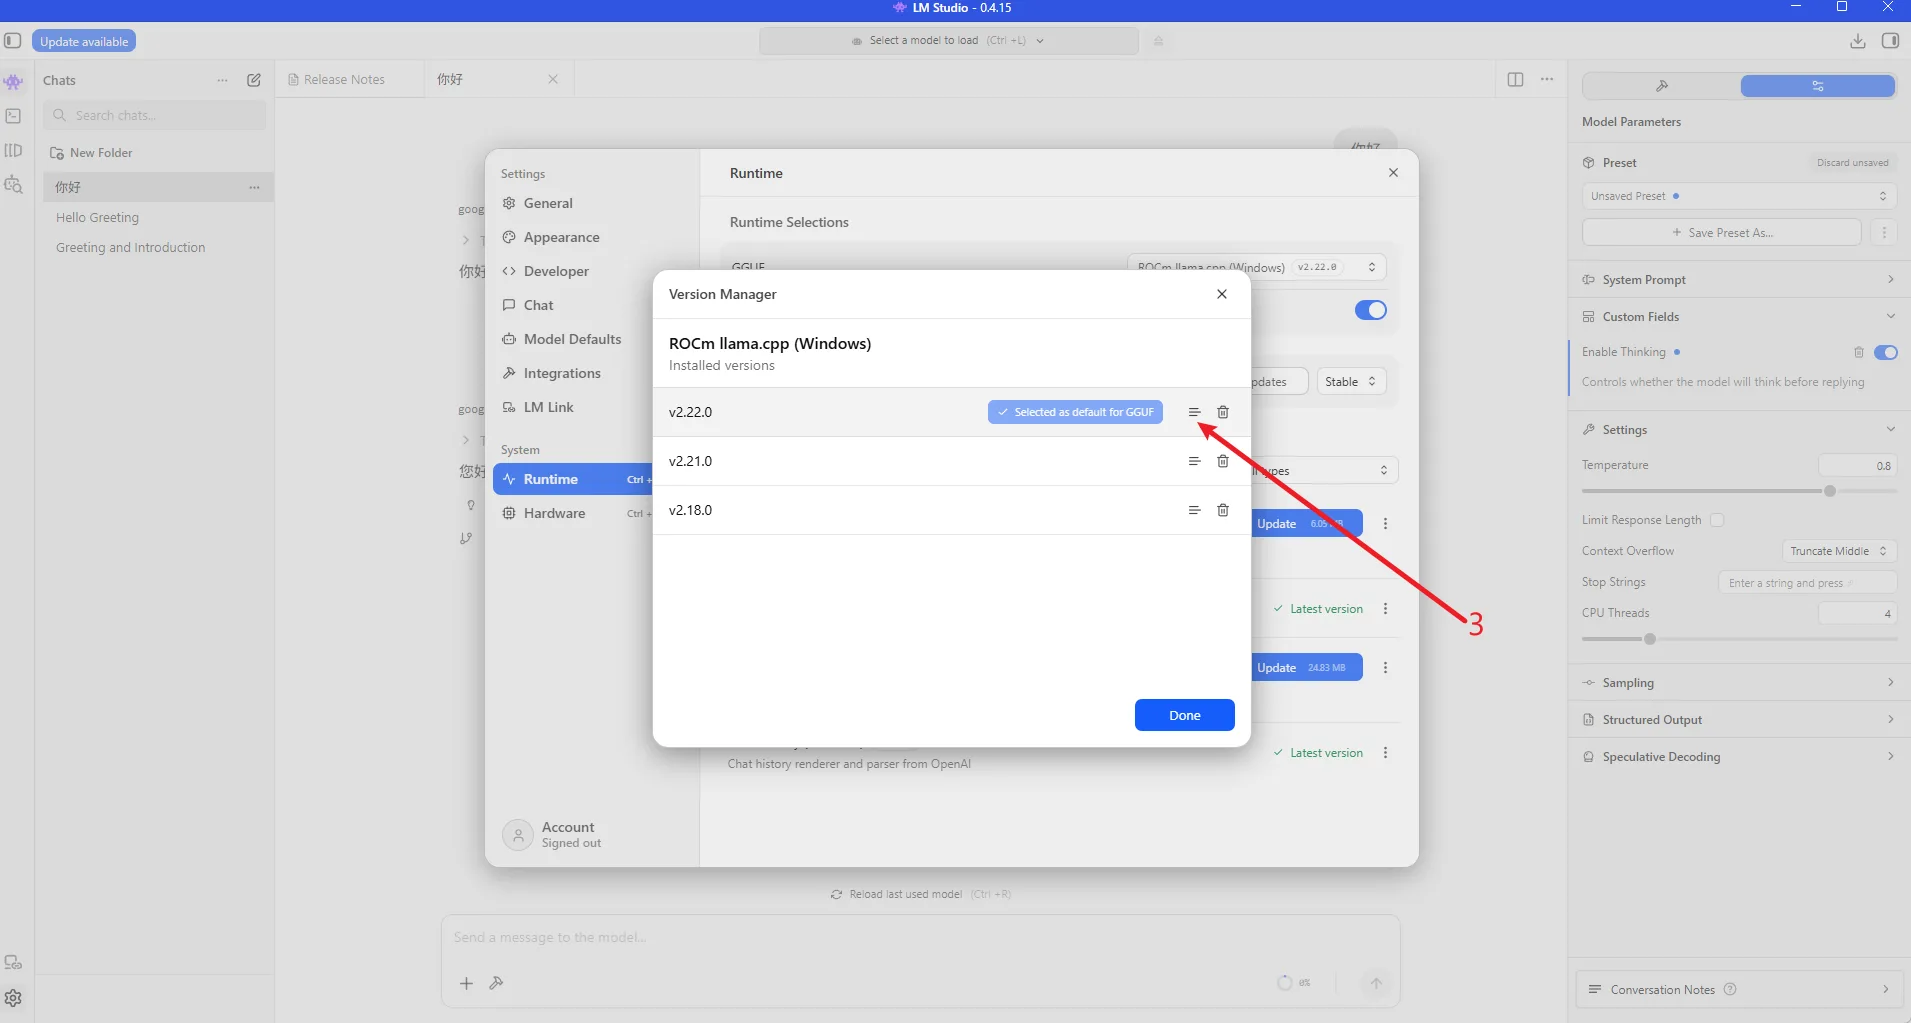Toggle the left sidebar panel icon

click(x=13, y=41)
